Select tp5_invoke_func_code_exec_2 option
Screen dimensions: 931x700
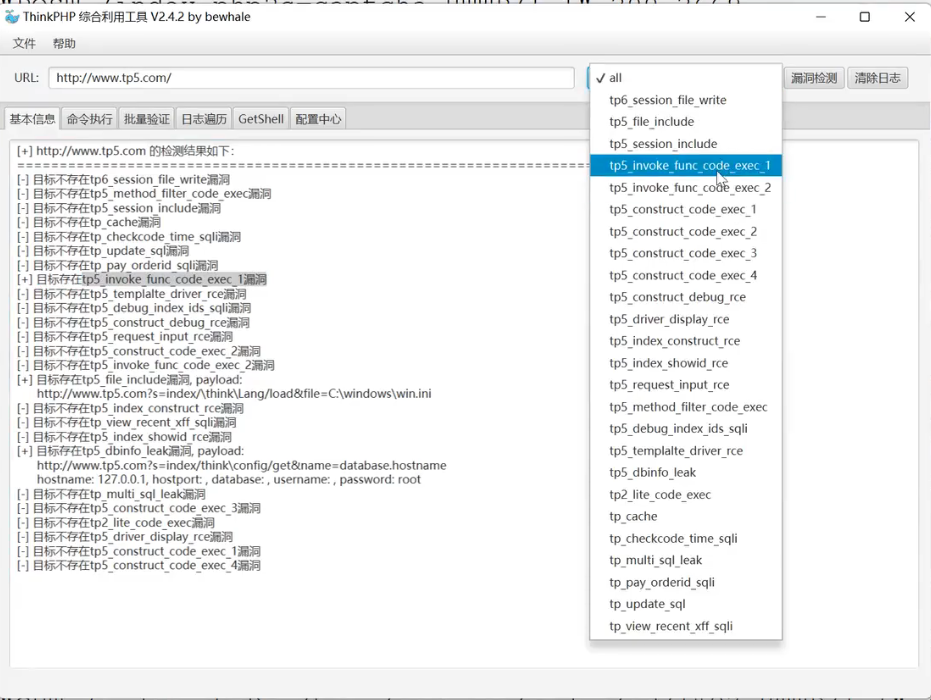click(x=686, y=188)
